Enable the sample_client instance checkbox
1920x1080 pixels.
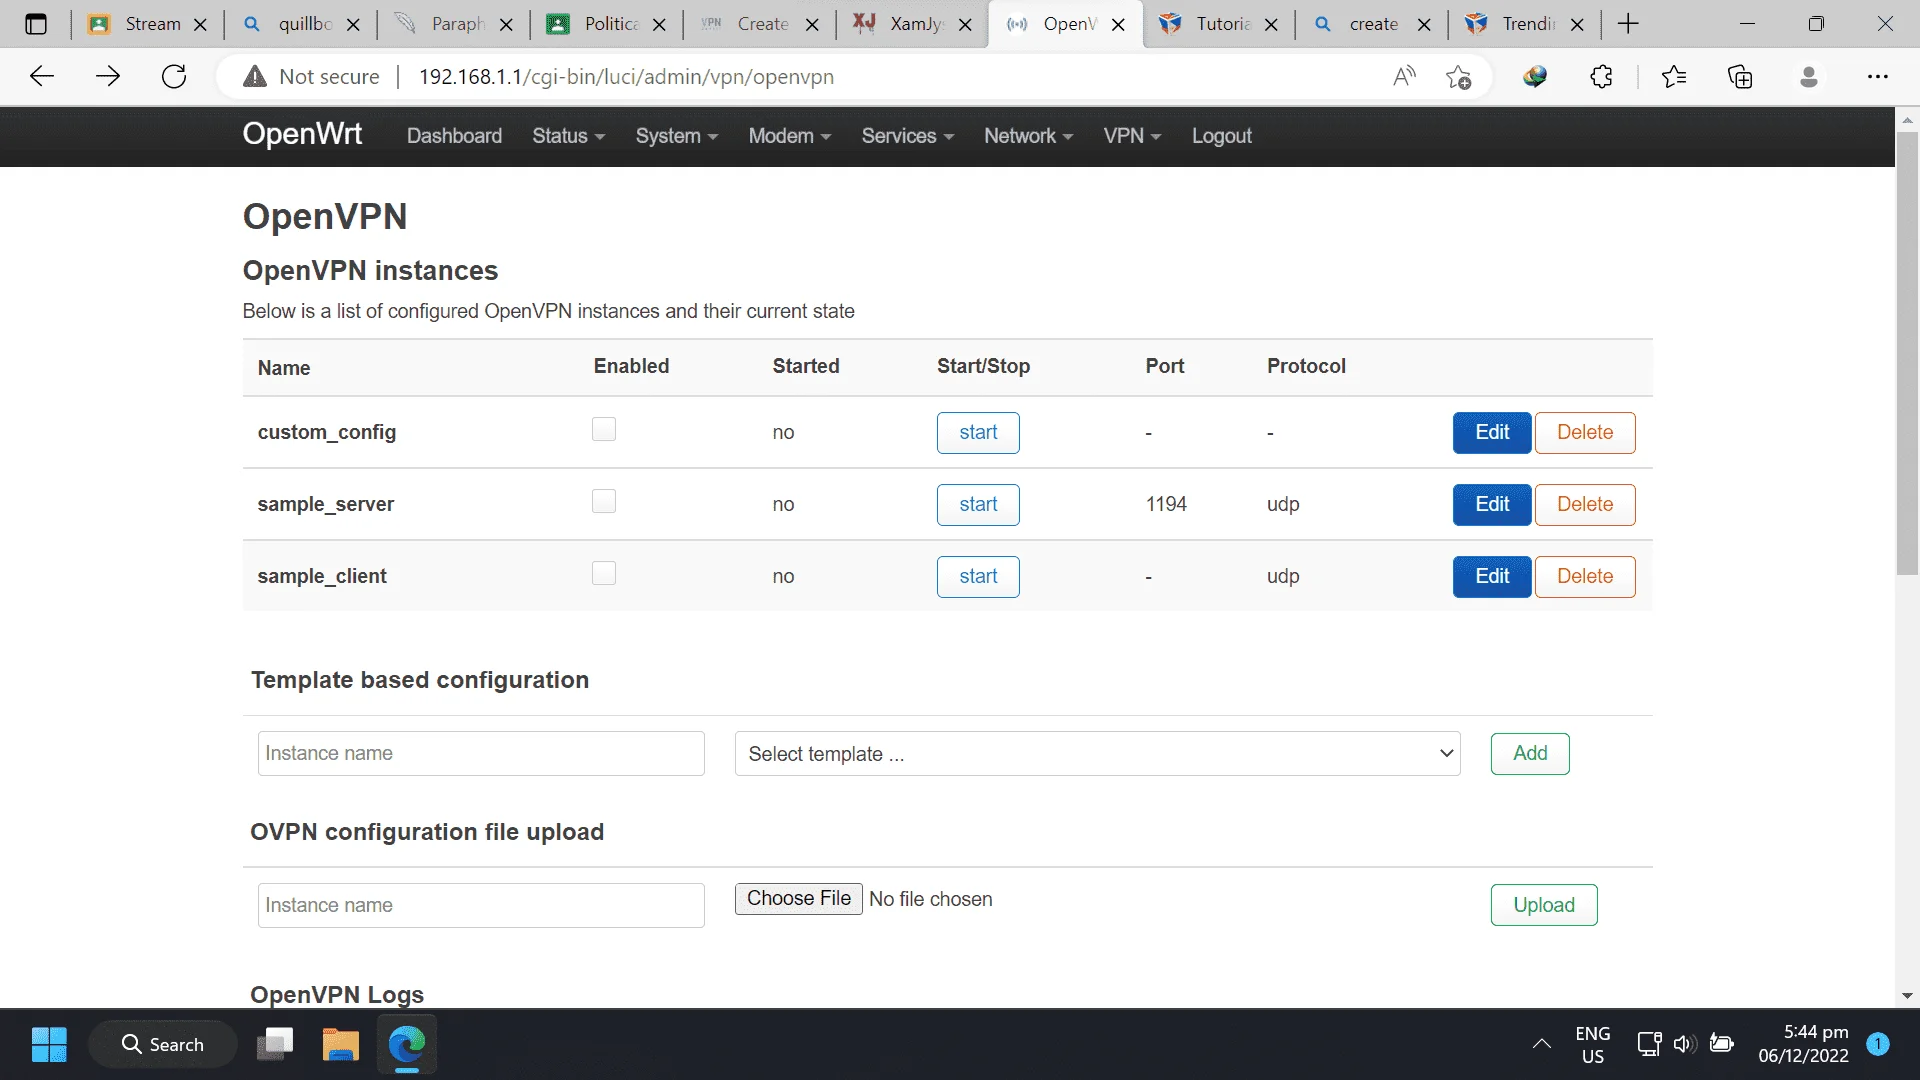click(x=604, y=573)
